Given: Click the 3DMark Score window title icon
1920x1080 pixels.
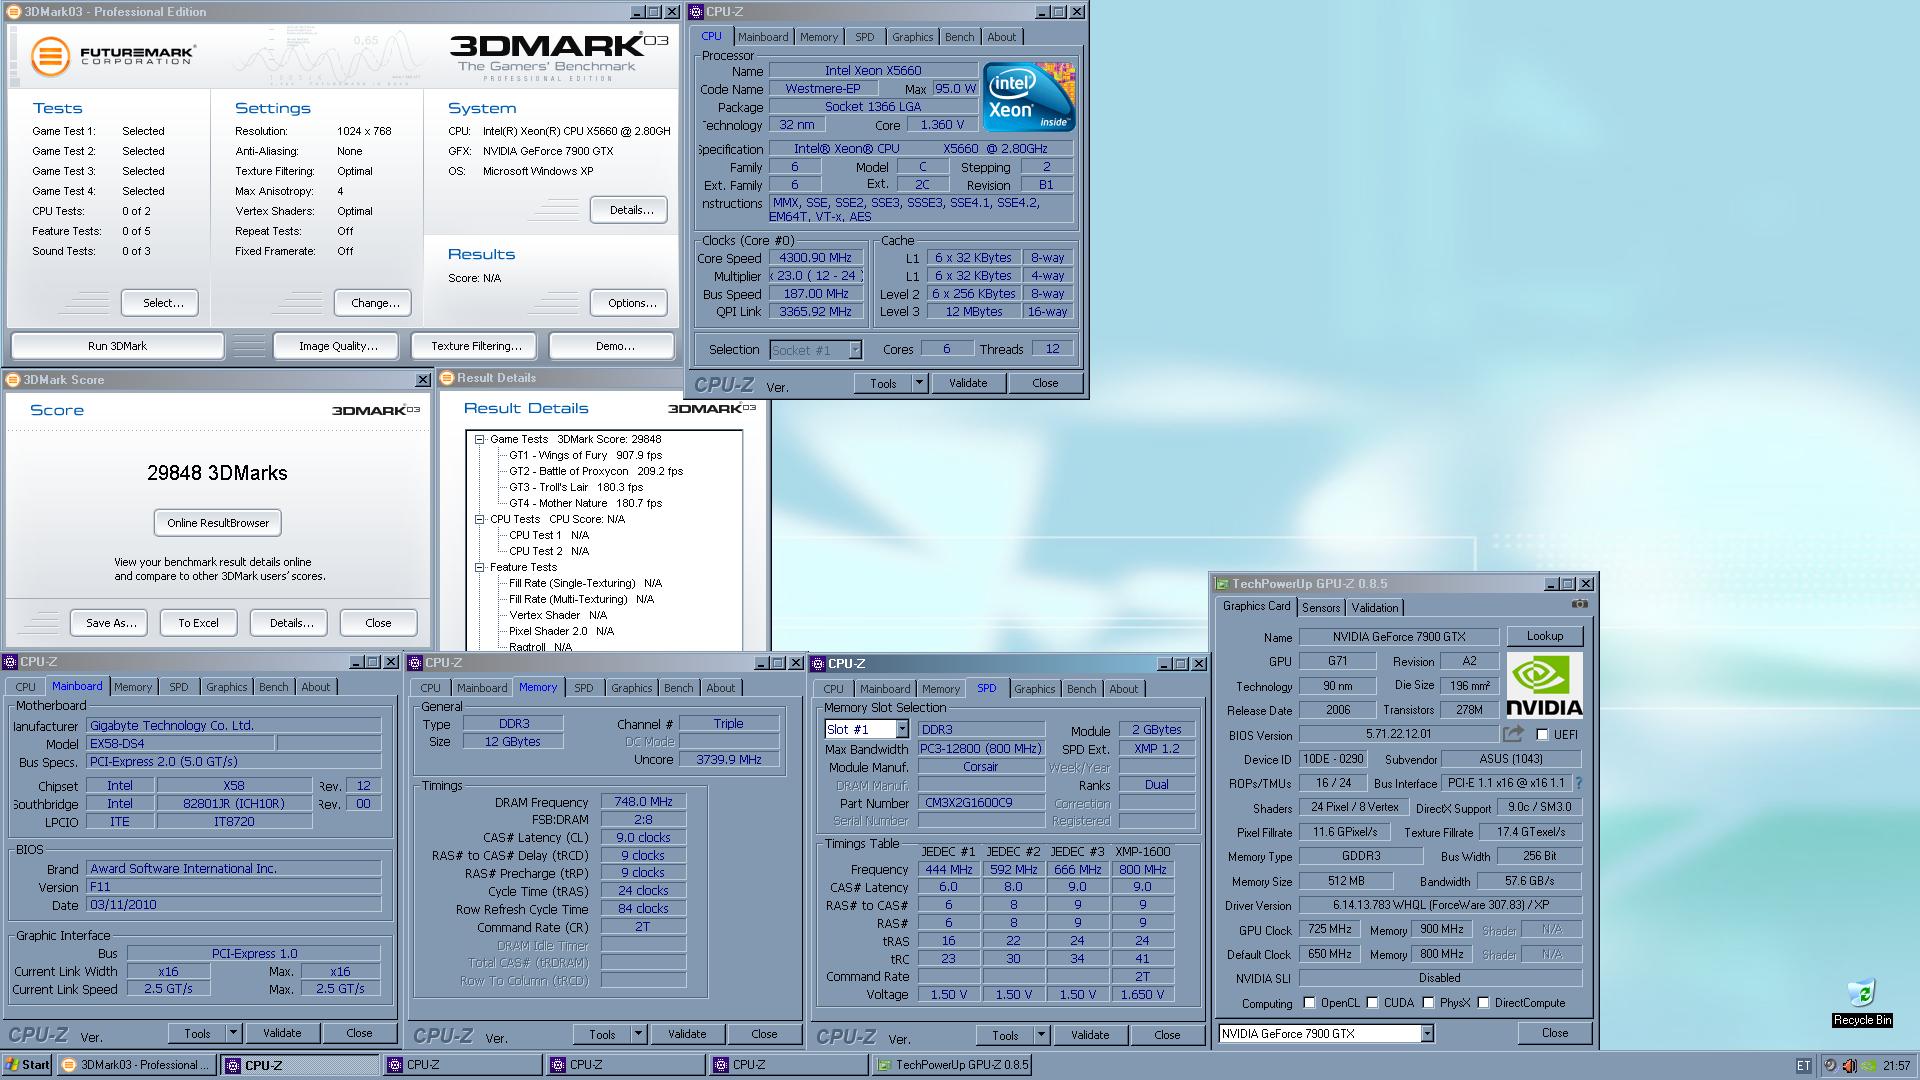Looking at the screenshot, I should pyautogui.click(x=13, y=380).
